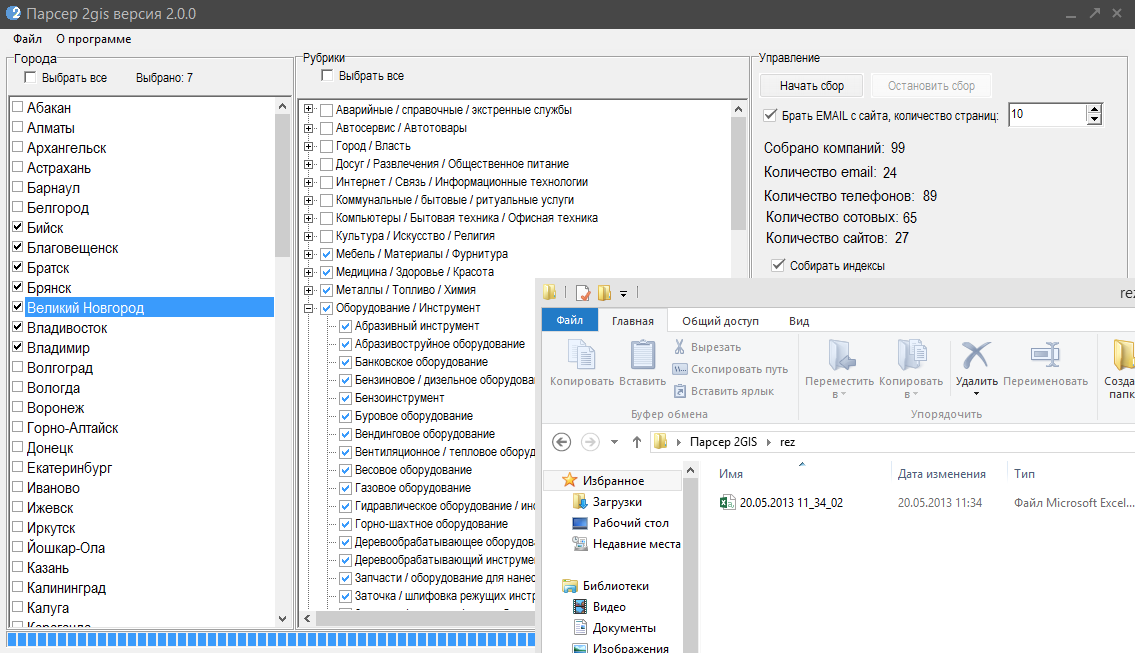Expand the 'Город / Власть' rubric node
The width and height of the screenshot is (1135, 653).
pos(309,146)
